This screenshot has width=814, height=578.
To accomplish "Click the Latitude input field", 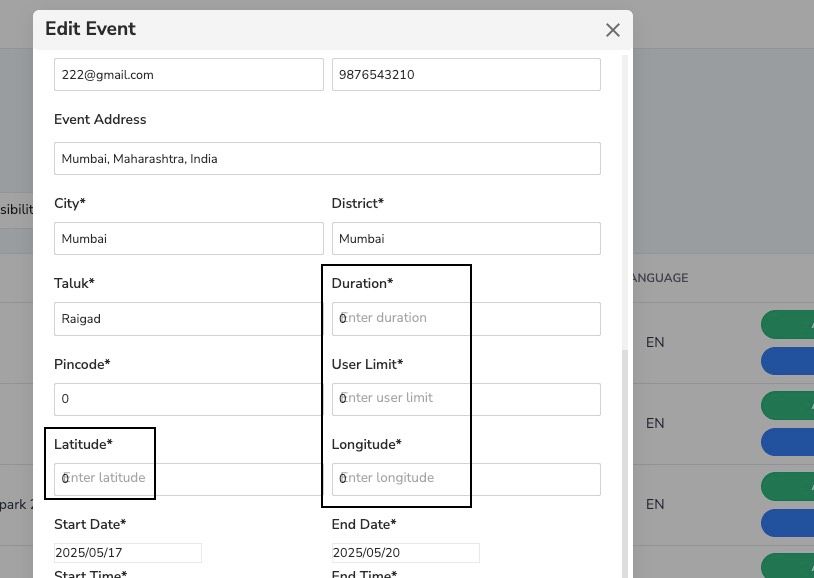I will tap(188, 479).
